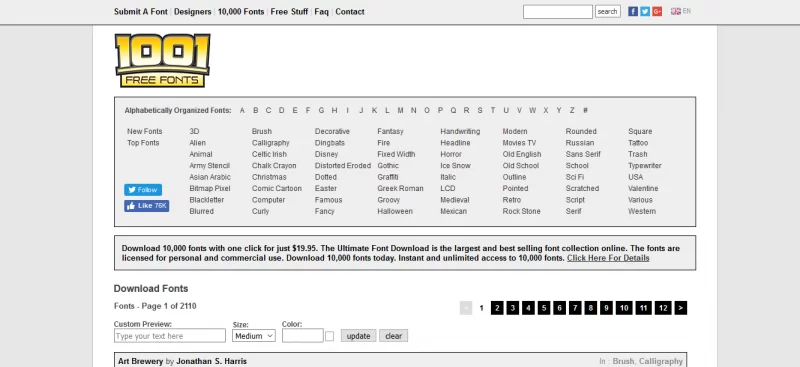Open the Western font category
800x367 pixels.
coord(642,211)
